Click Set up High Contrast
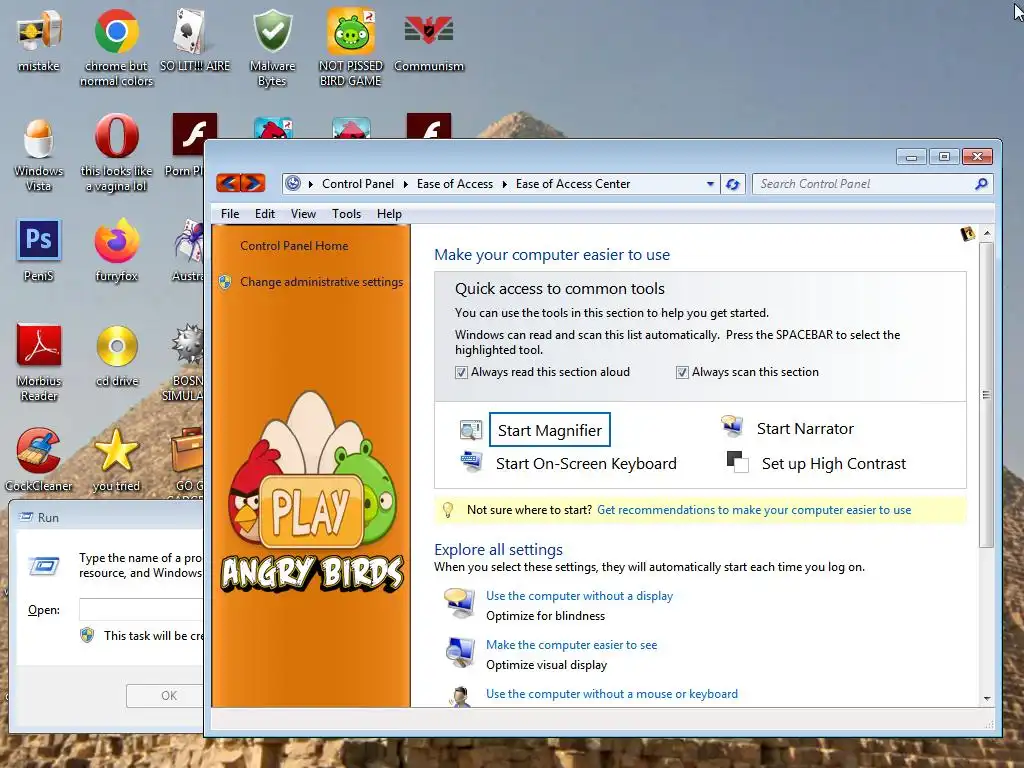Image resolution: width=1024 pixels, height=768 pixels. [834, 464]
